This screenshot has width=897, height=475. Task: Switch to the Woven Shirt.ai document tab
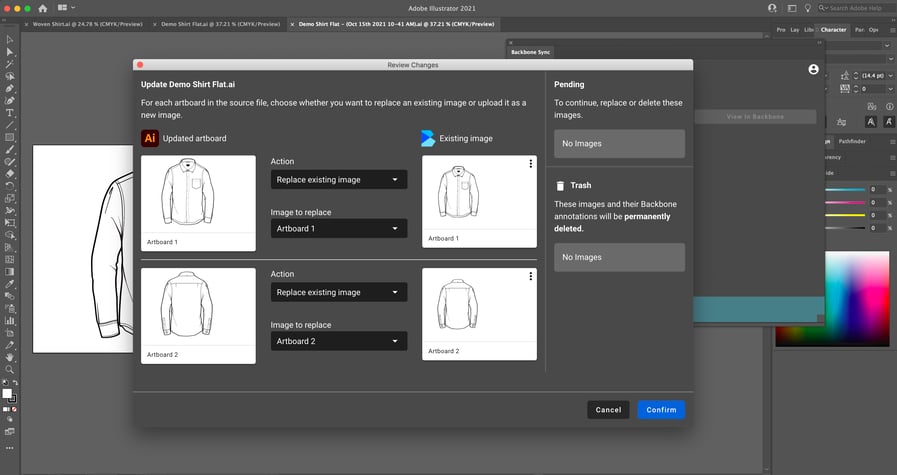coord(88,23)
